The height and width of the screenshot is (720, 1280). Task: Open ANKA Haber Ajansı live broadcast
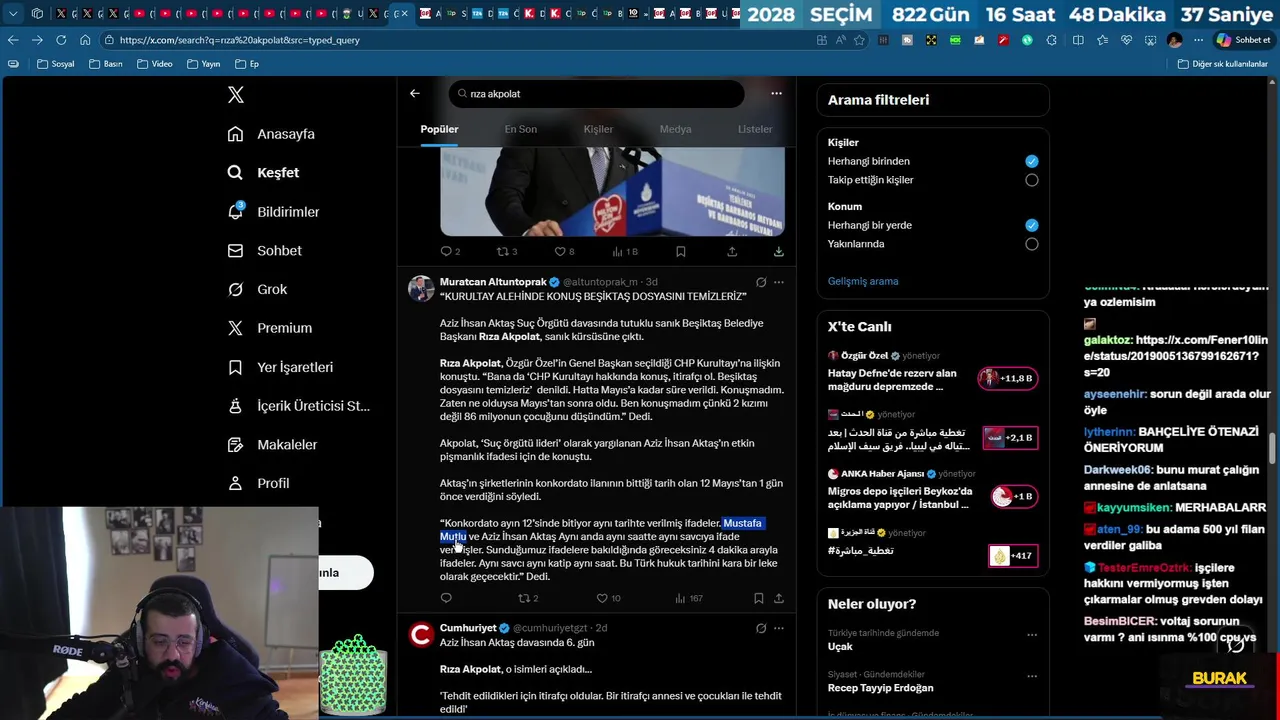[932, 489]
